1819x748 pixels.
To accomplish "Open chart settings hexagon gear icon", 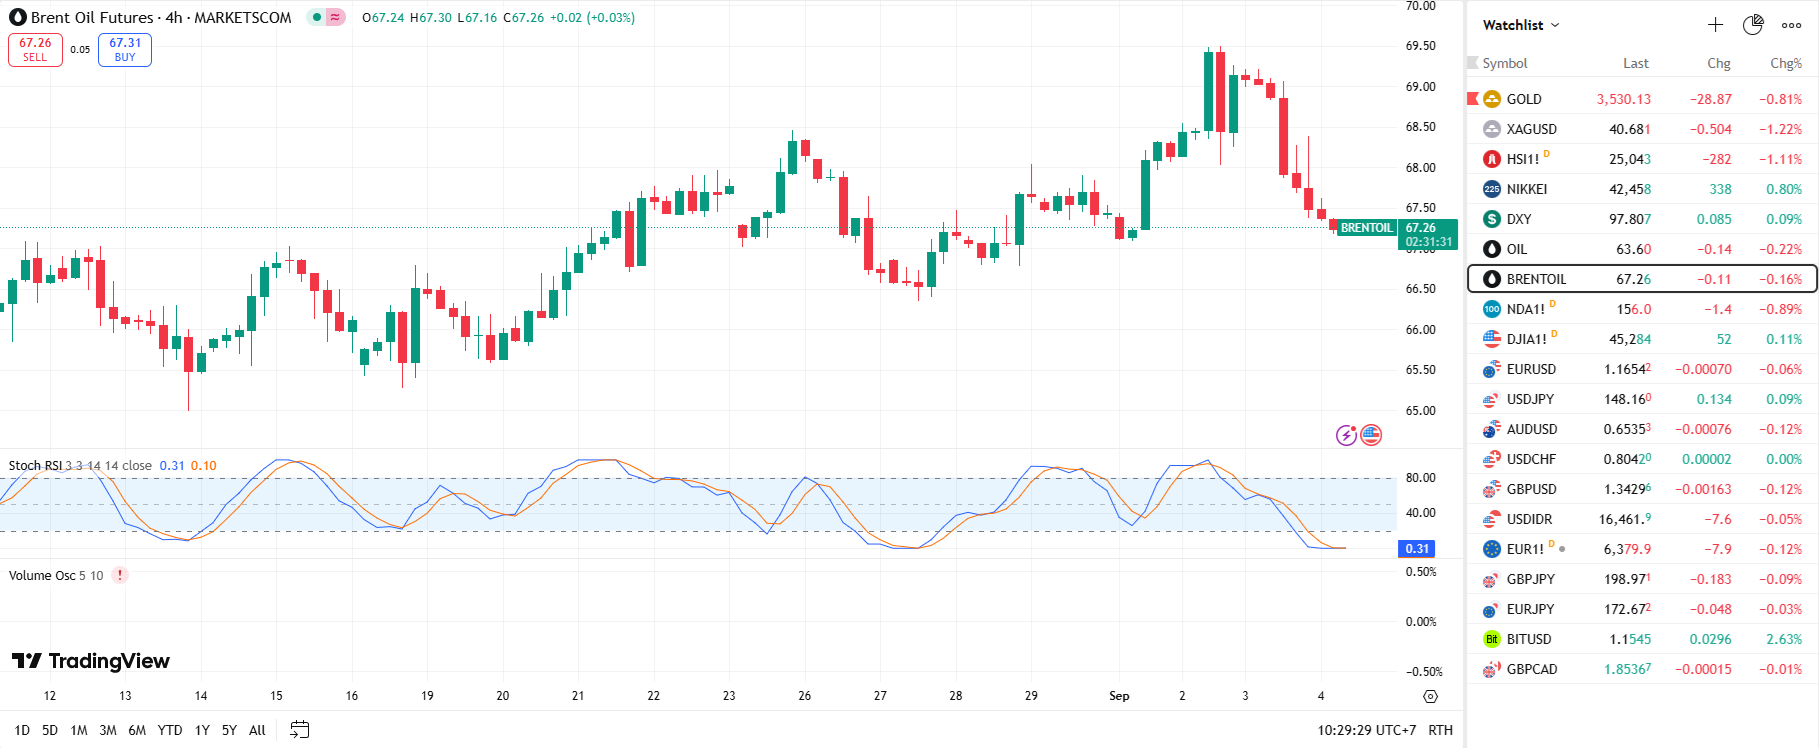I will (x=1430, y=696).
